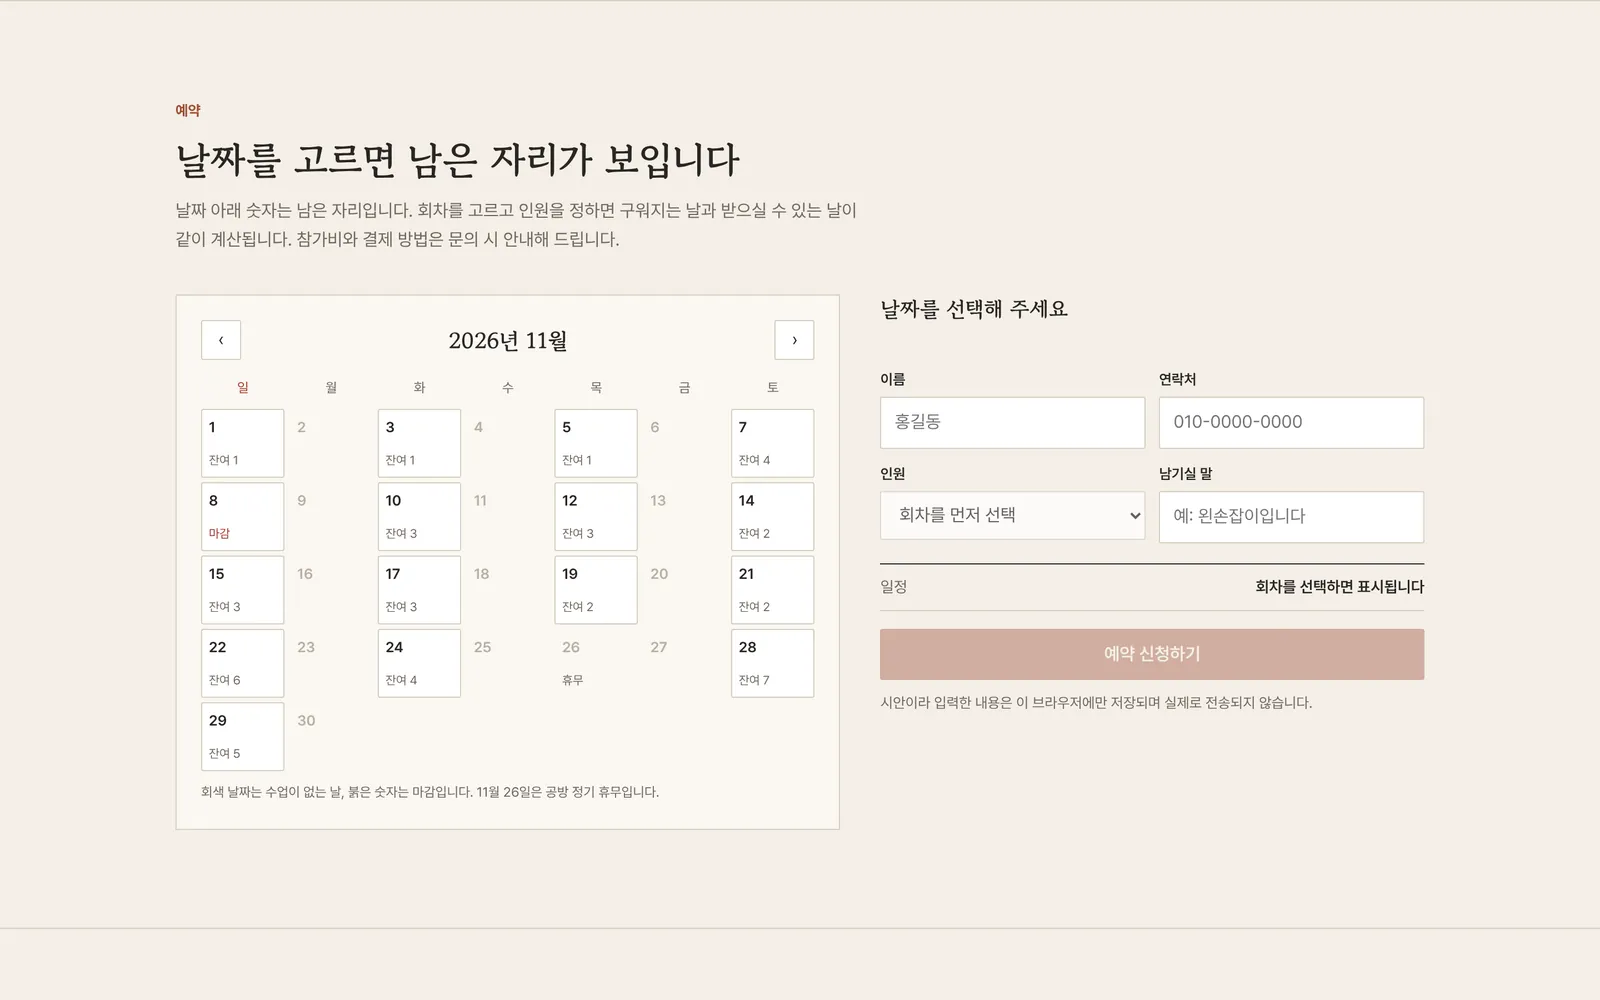Click the 예약 신청하기 button
Screen dimensions: 1600x1000
[1152, 654]
